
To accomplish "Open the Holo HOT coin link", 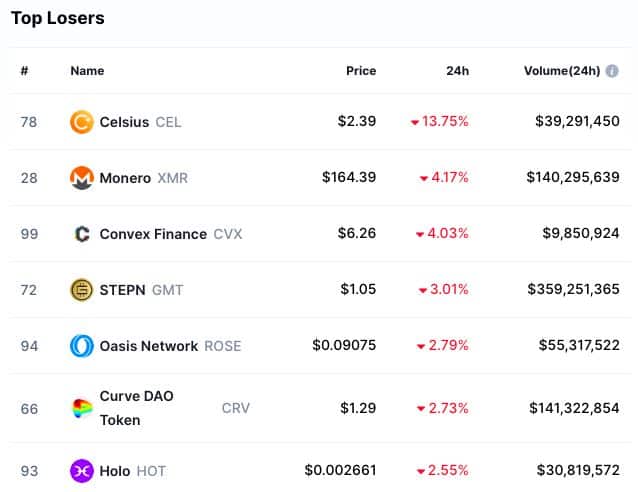I will (x=132, y=471).
